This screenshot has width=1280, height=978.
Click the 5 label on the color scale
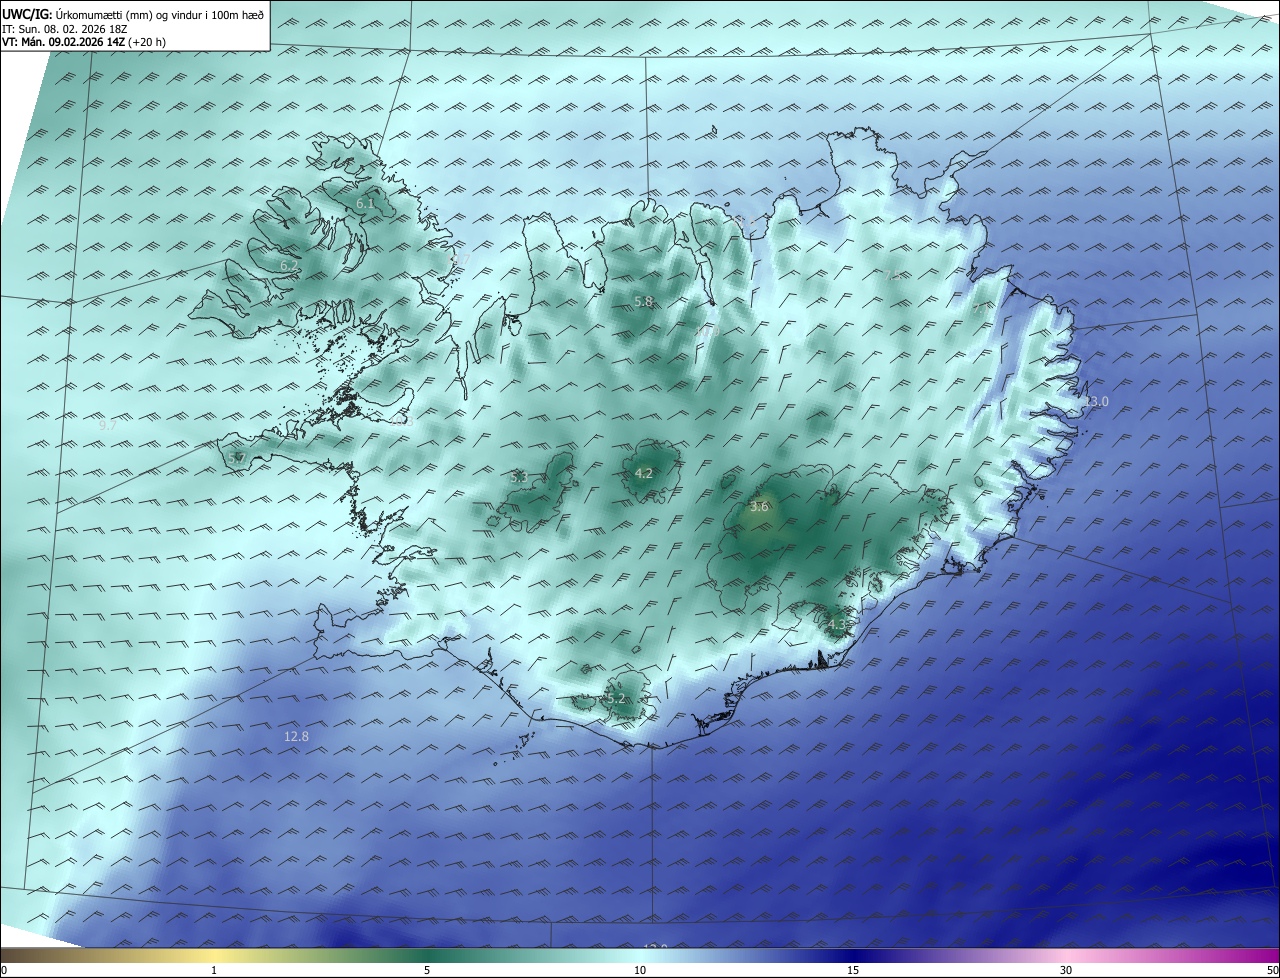click(427, 970)
